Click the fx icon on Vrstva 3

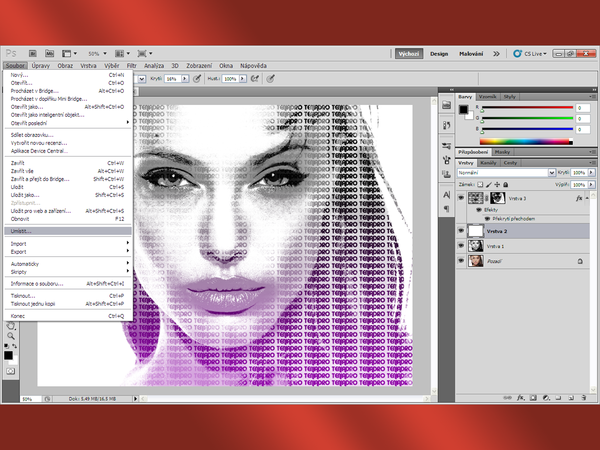point(579,199)
